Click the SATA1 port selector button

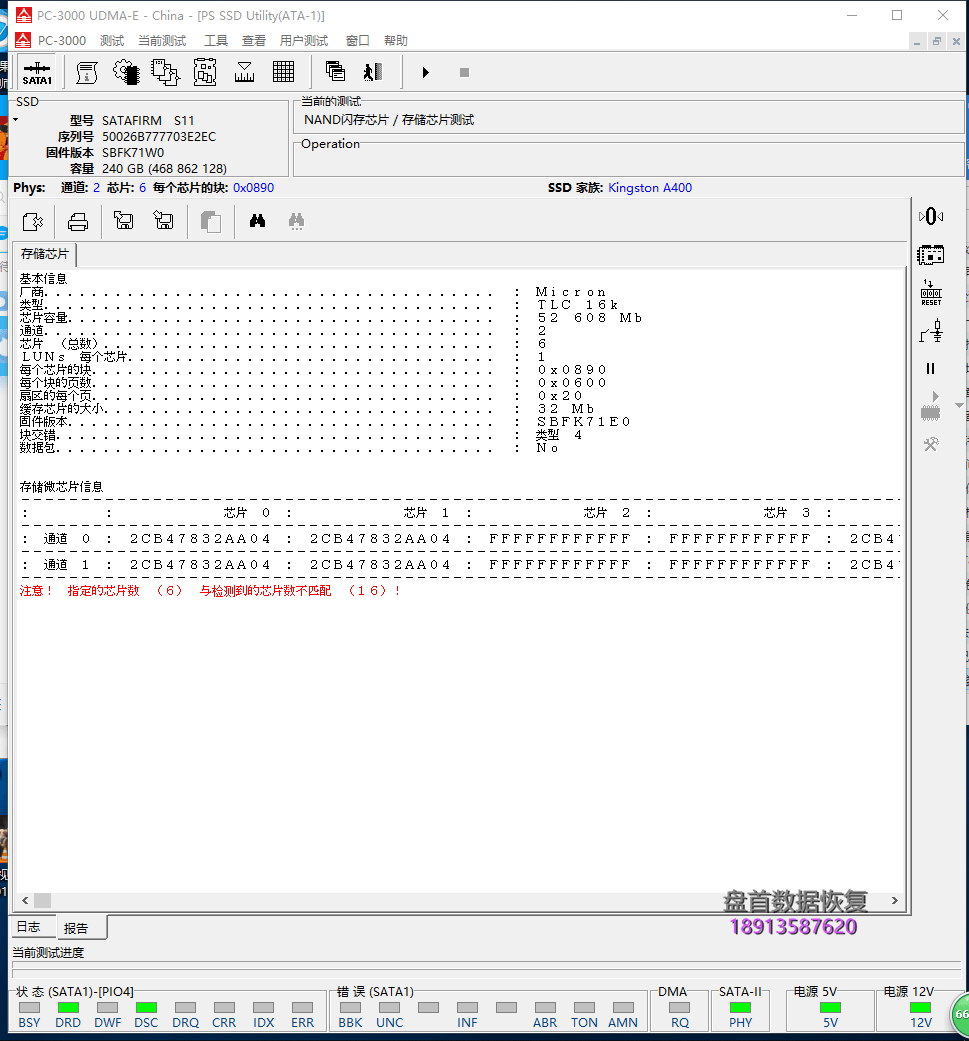tap(37, 72)
